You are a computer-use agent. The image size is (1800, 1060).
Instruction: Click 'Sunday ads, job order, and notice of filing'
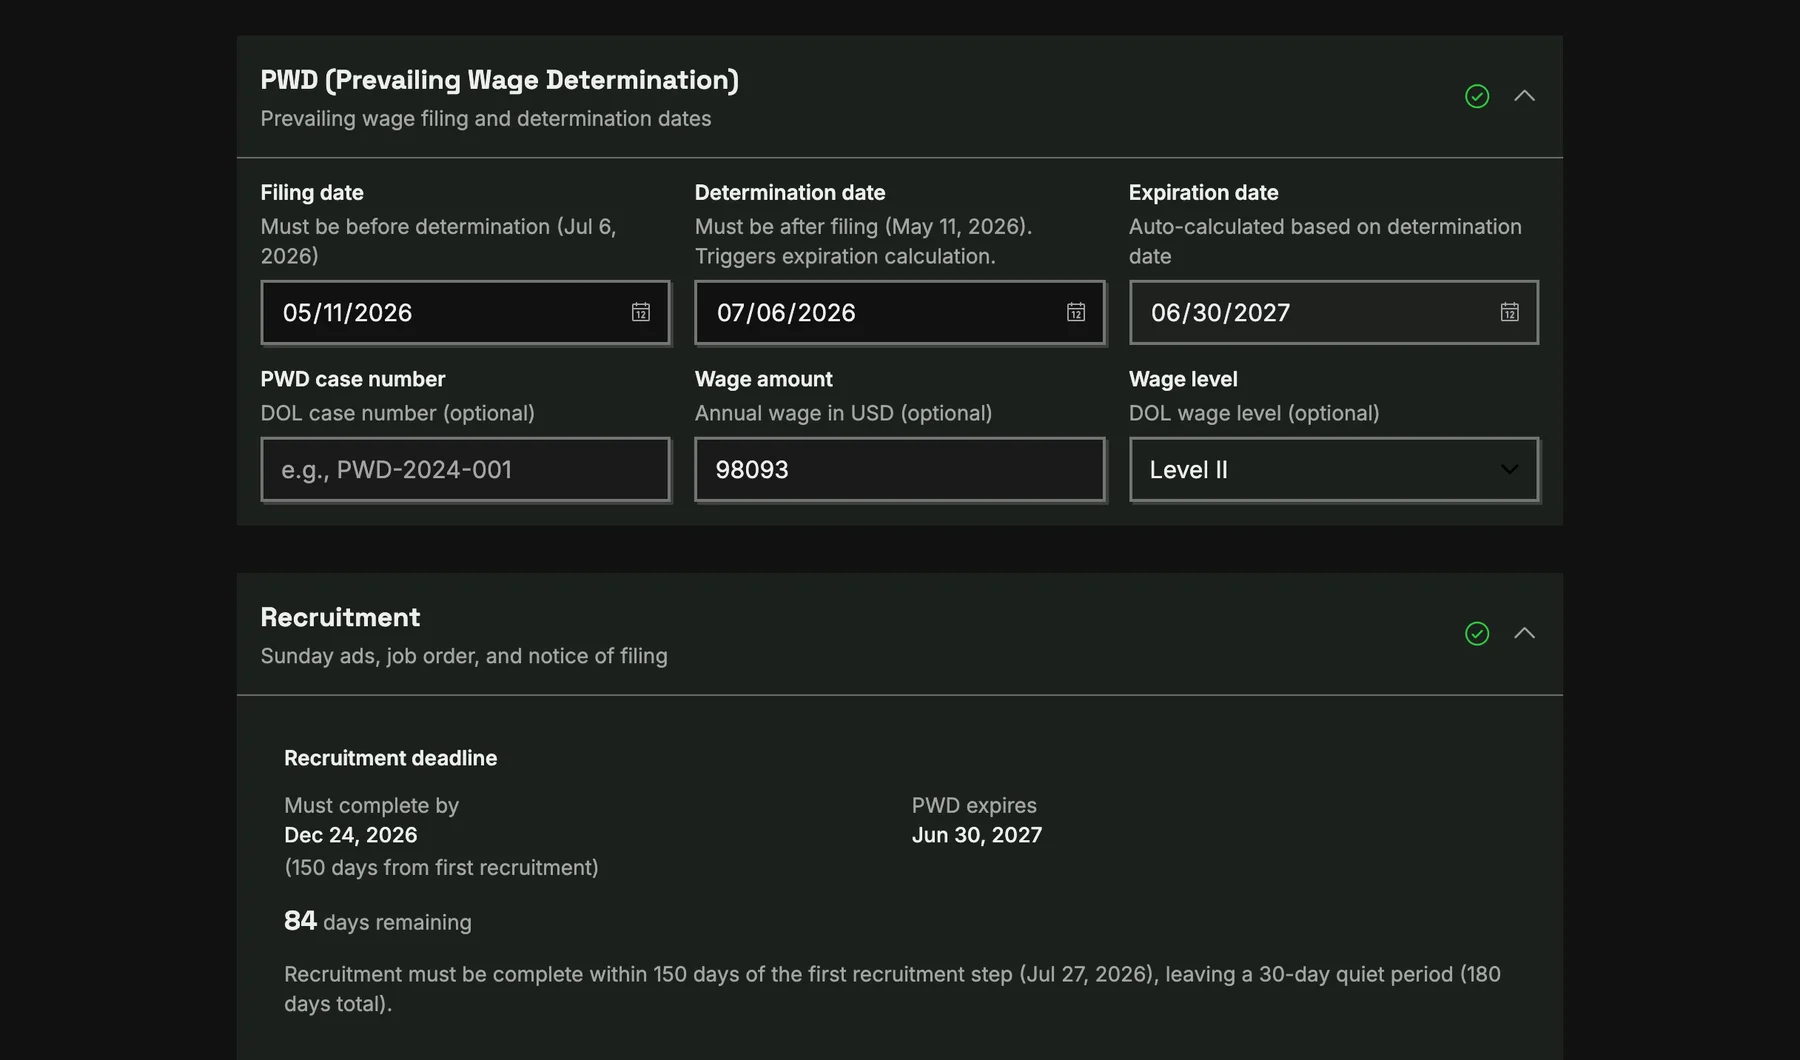(x=464, y=656)
